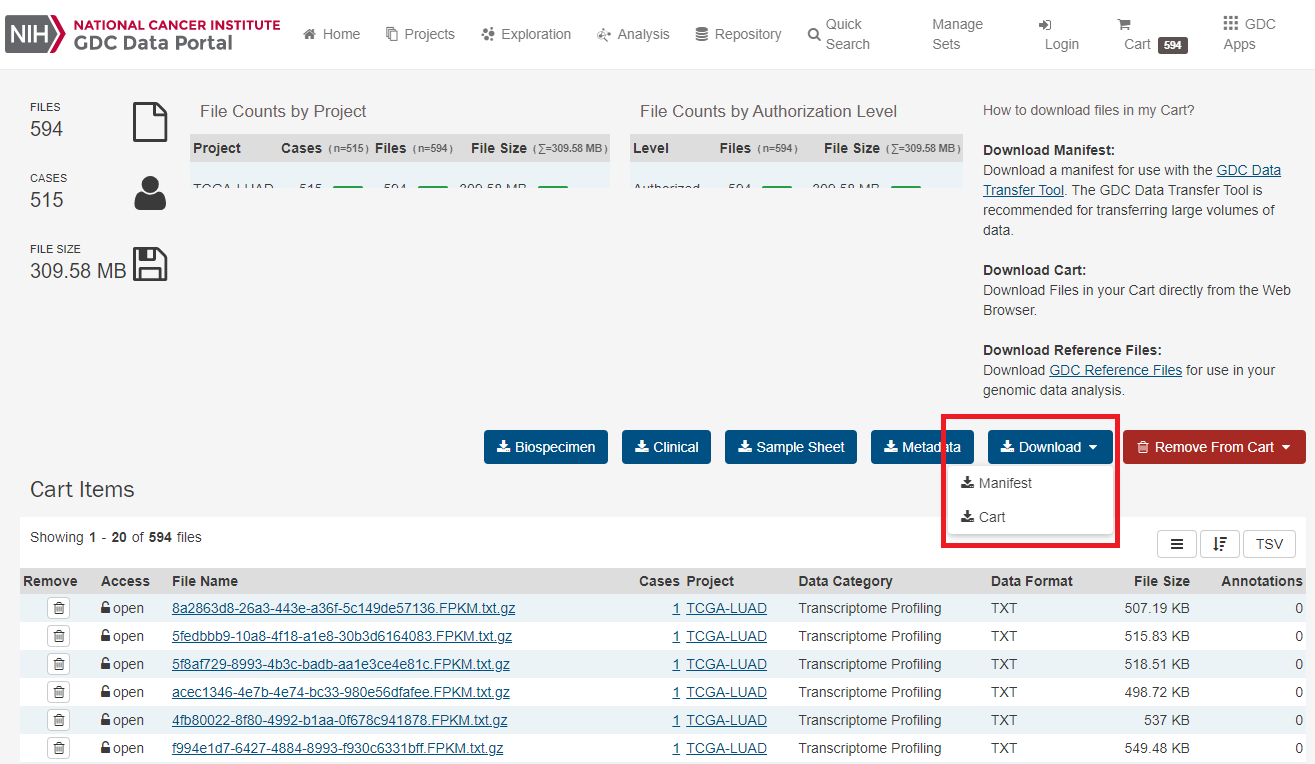Image resolution: width=1315 pixels, height=764 pixels.
Task: Click the File Counts by Authorization Level heading
Action: 768,111
